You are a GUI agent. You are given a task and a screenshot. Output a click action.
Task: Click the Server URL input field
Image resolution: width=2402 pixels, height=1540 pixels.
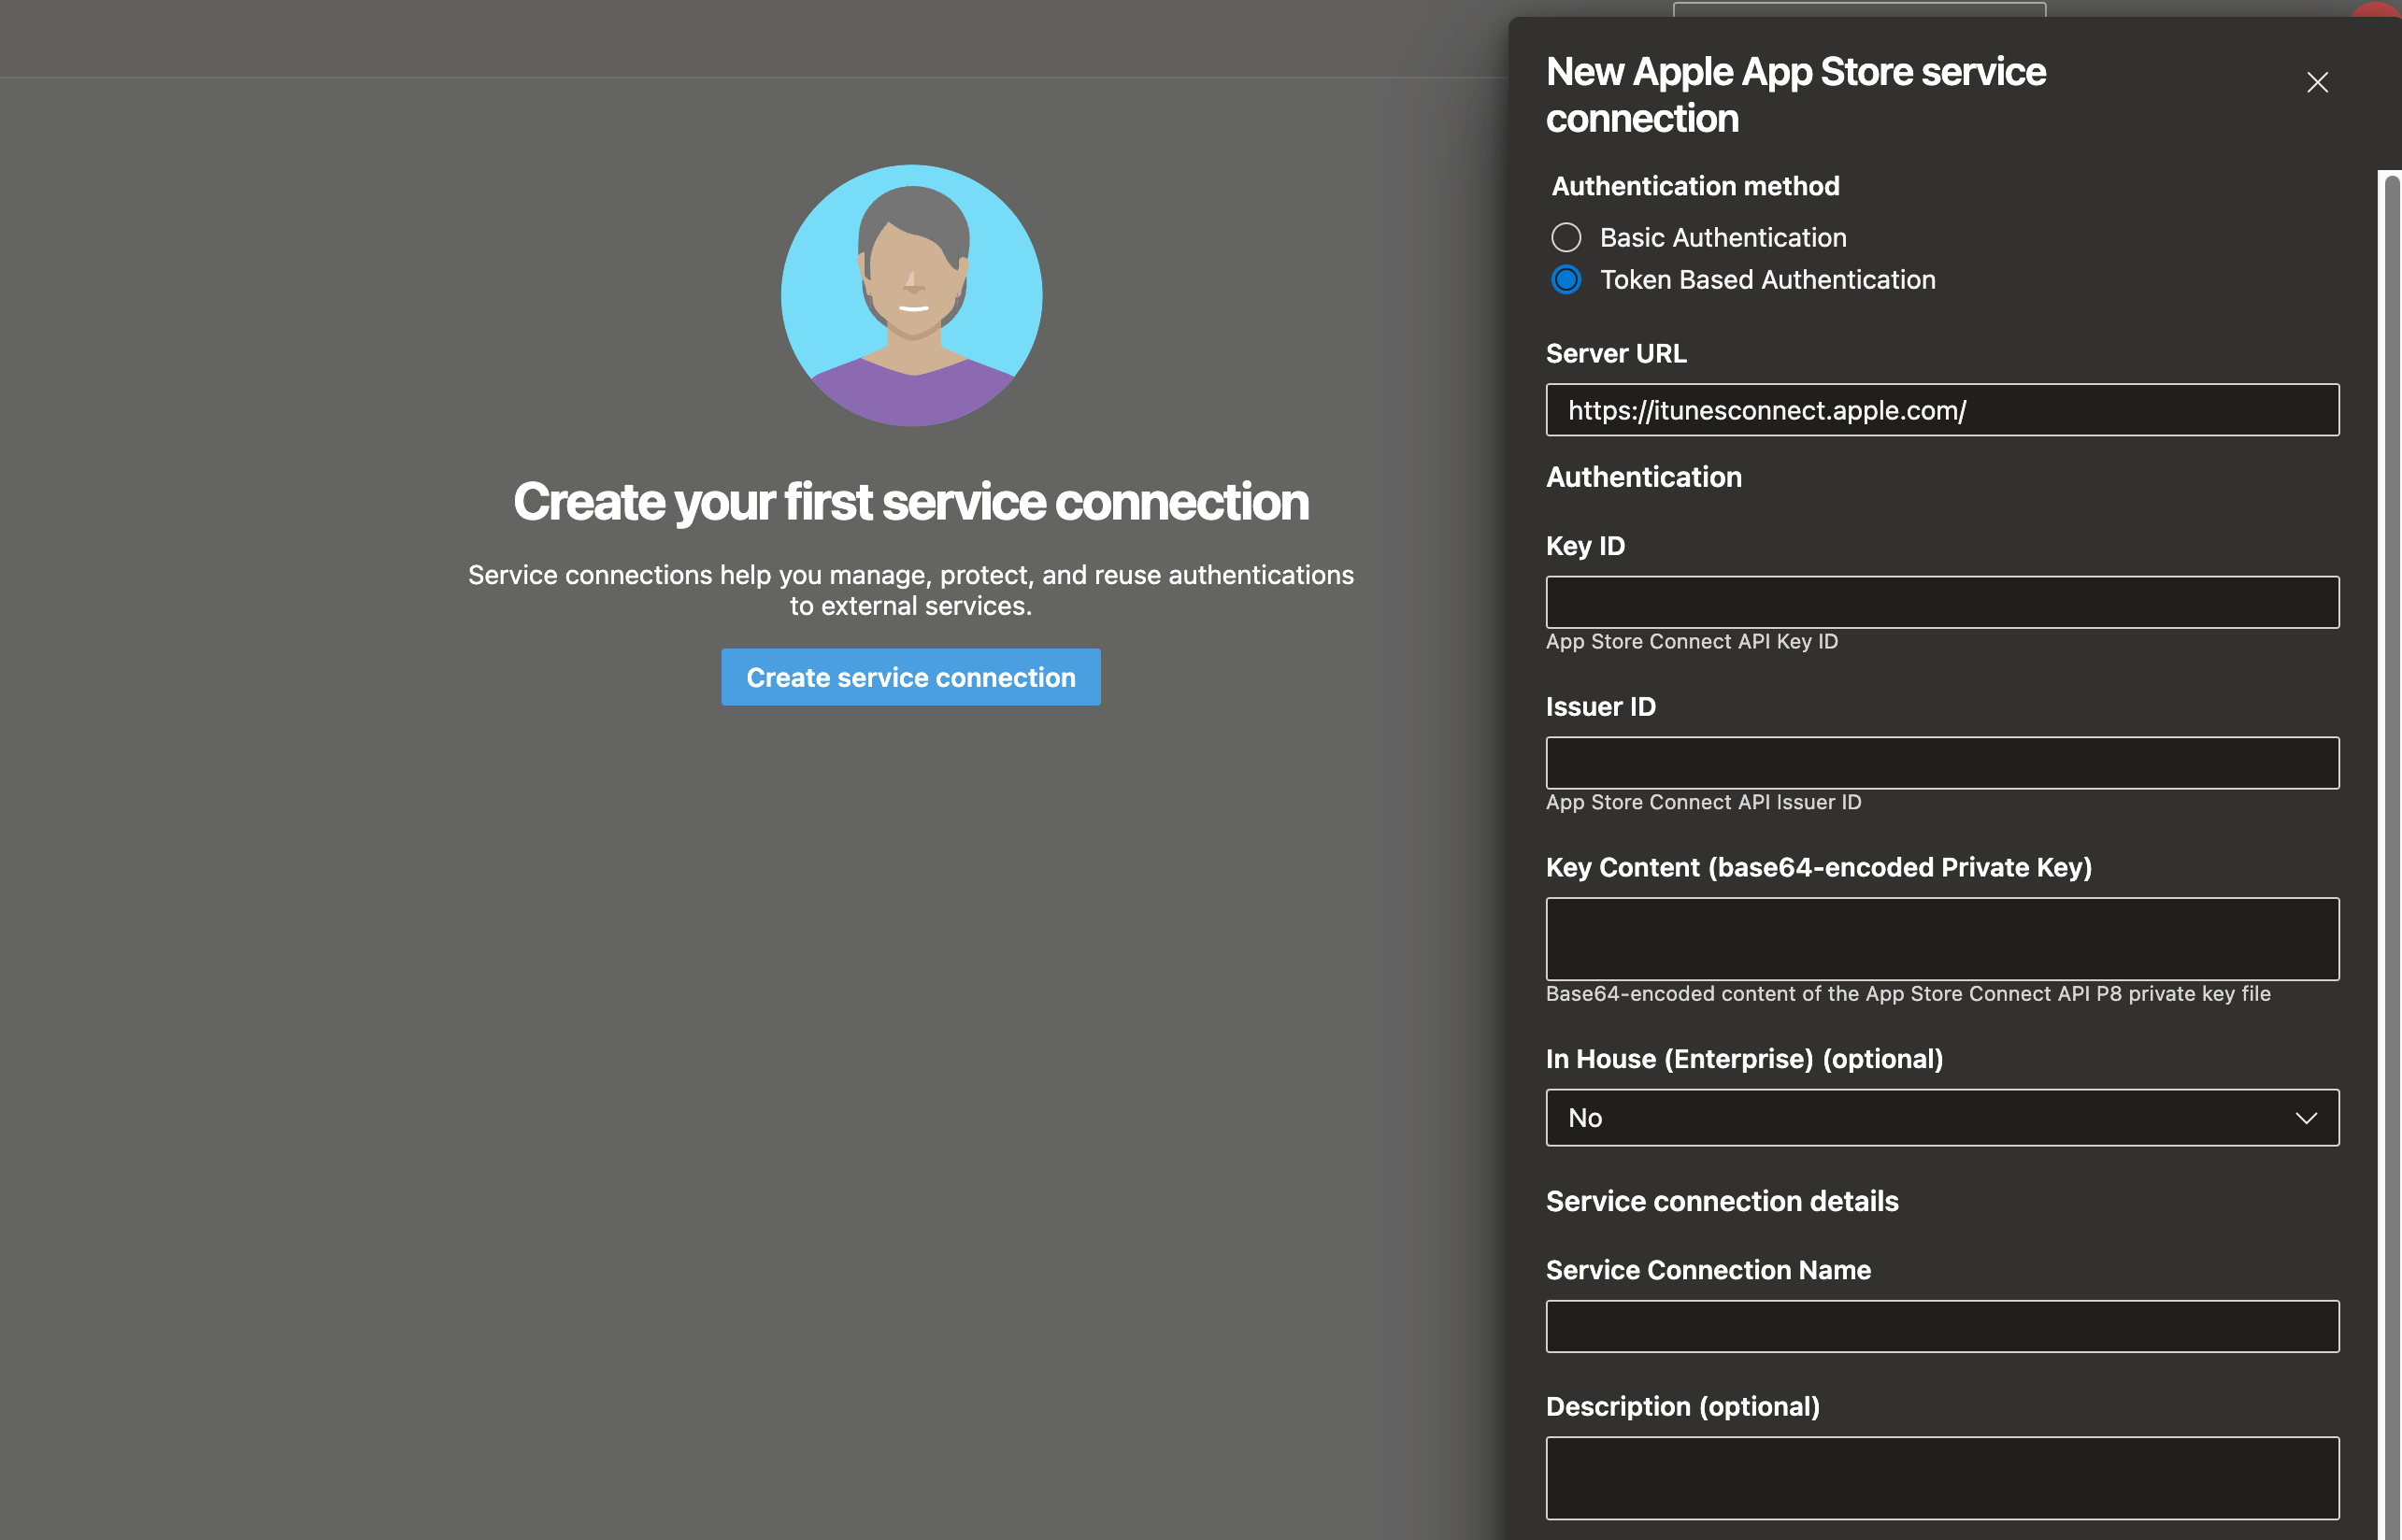tap(1941, 410)
